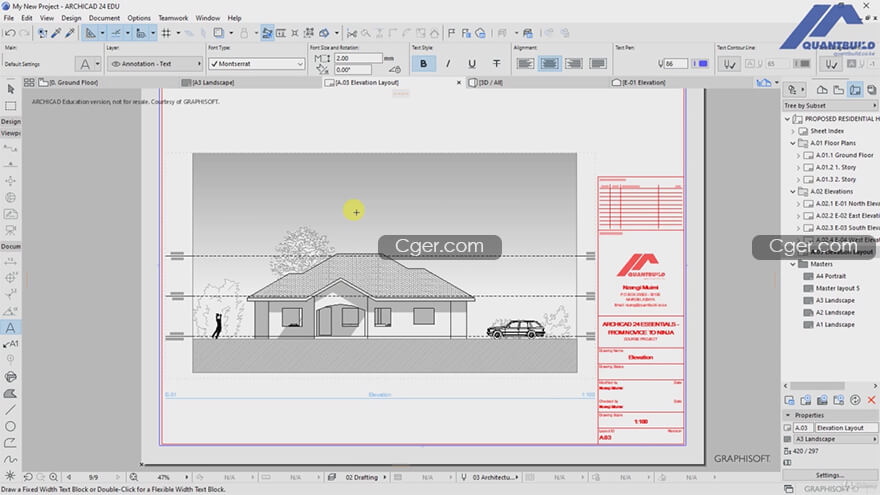Open the Teamwork menu
Image resolution: width=880 pixels, height=495 pixels.
[173, 18]
